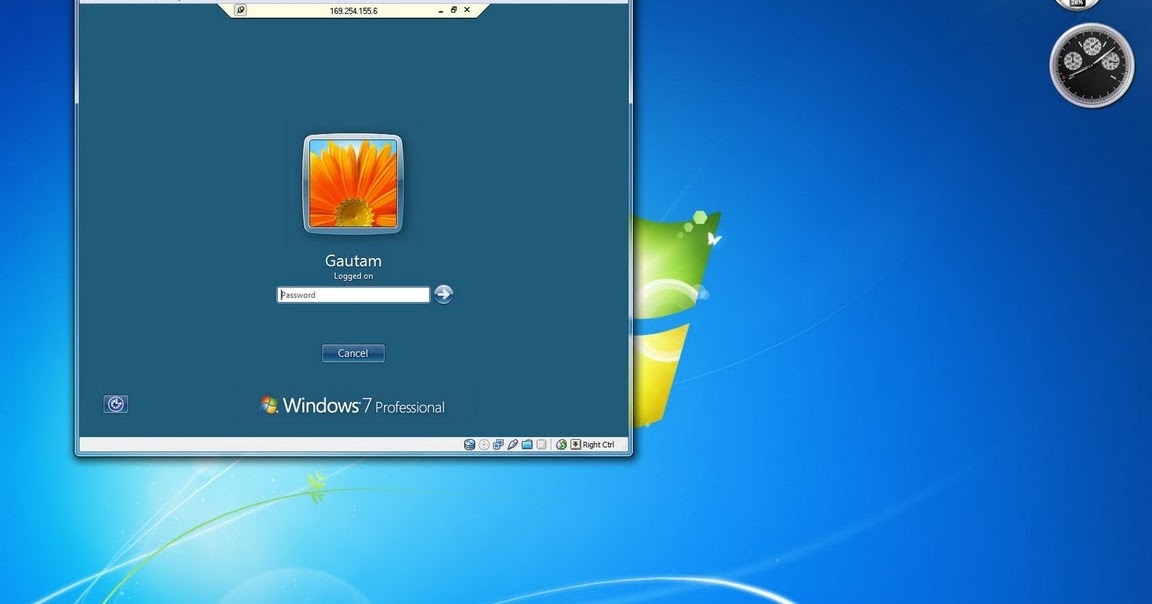Click the optical disc status icon
The height and width of the screenshot is (604, 1152).
(x=484, y=445)
